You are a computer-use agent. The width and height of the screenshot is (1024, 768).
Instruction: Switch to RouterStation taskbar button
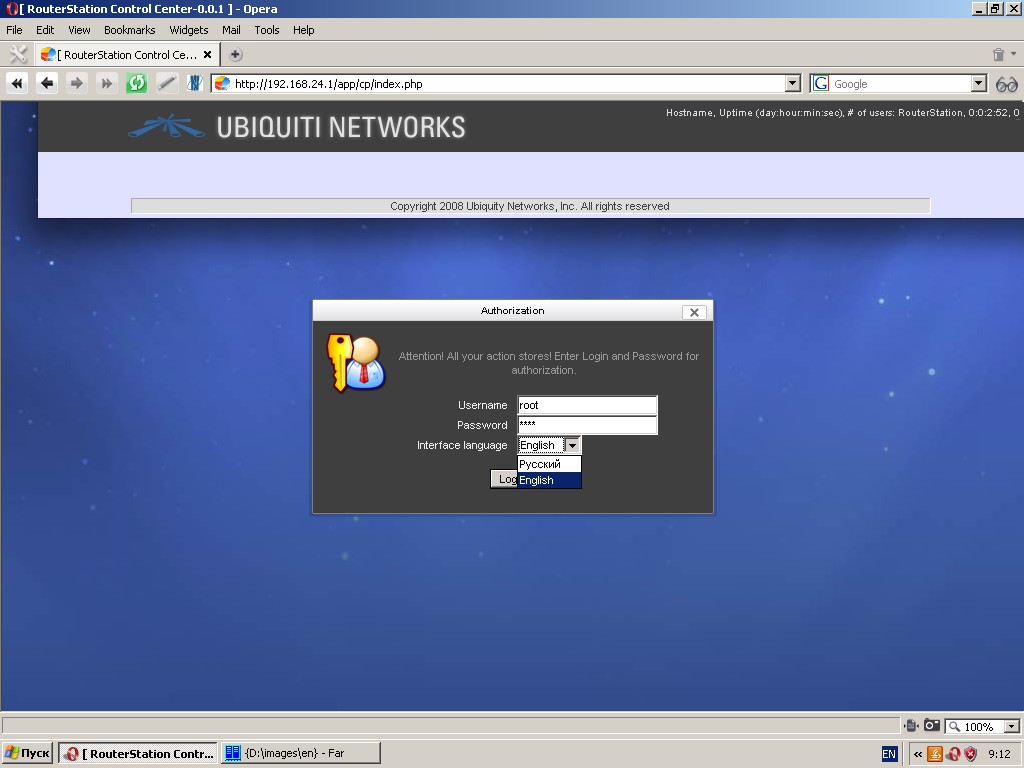tap(138, 754)
